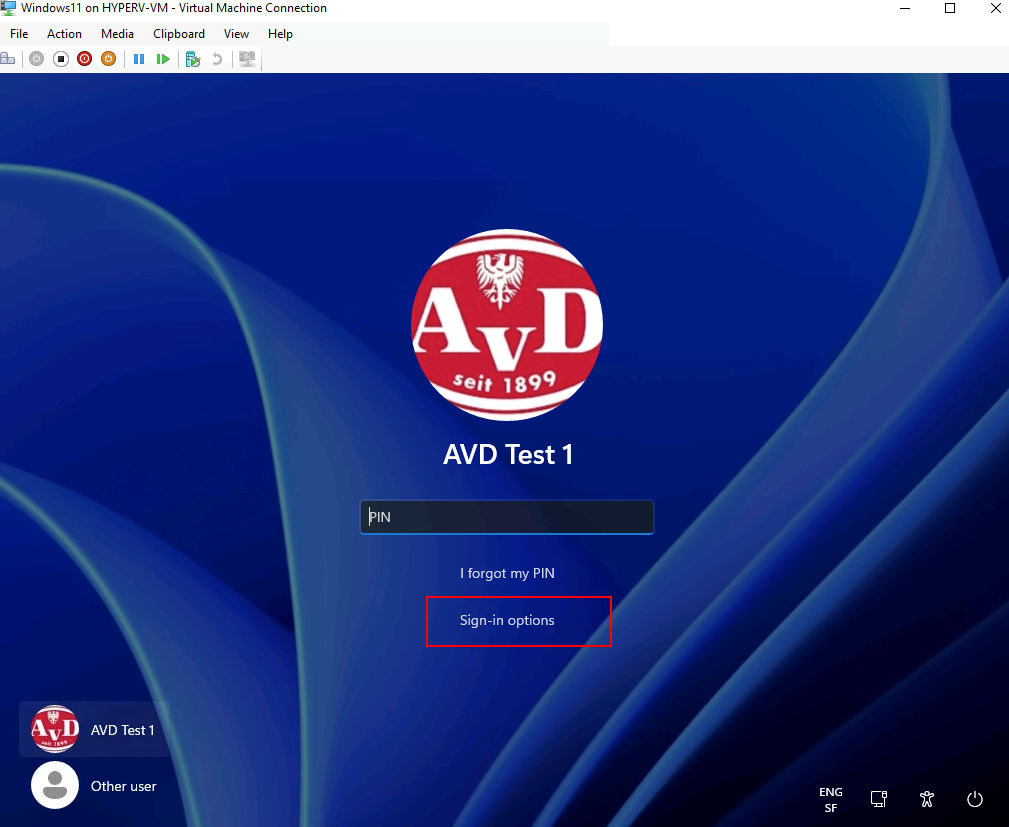Shut down the VM with the red icon
This screenshot has width=1009, height=827.
click(x=84, y=59)
